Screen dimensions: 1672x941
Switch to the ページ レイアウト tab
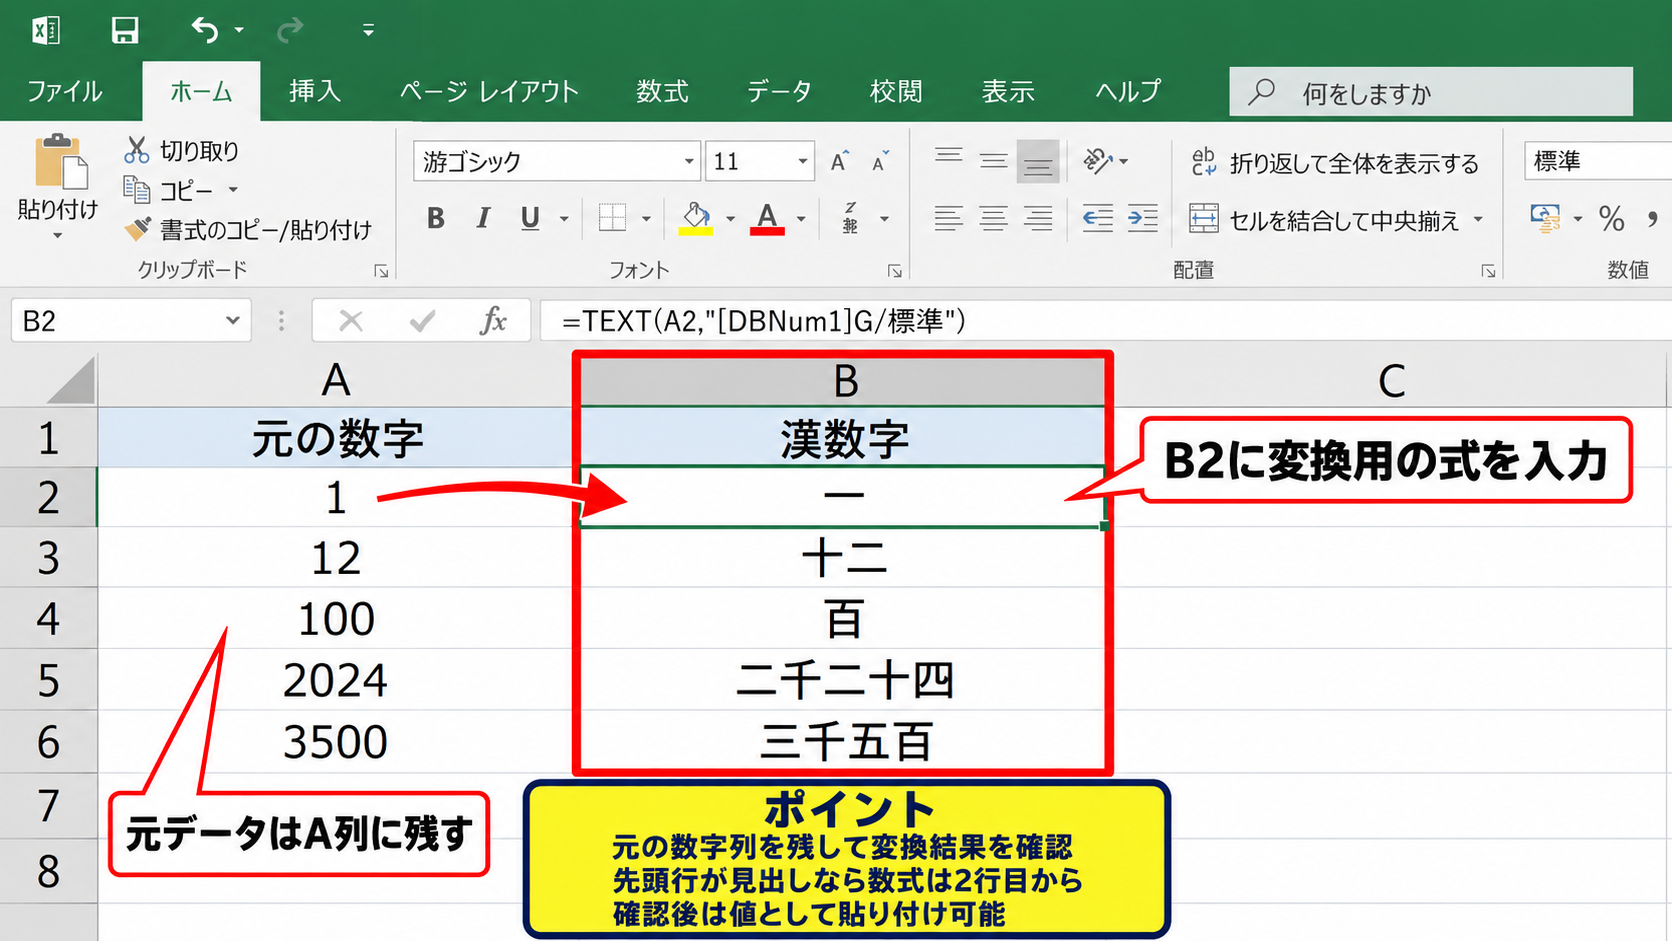coord(489,92)
